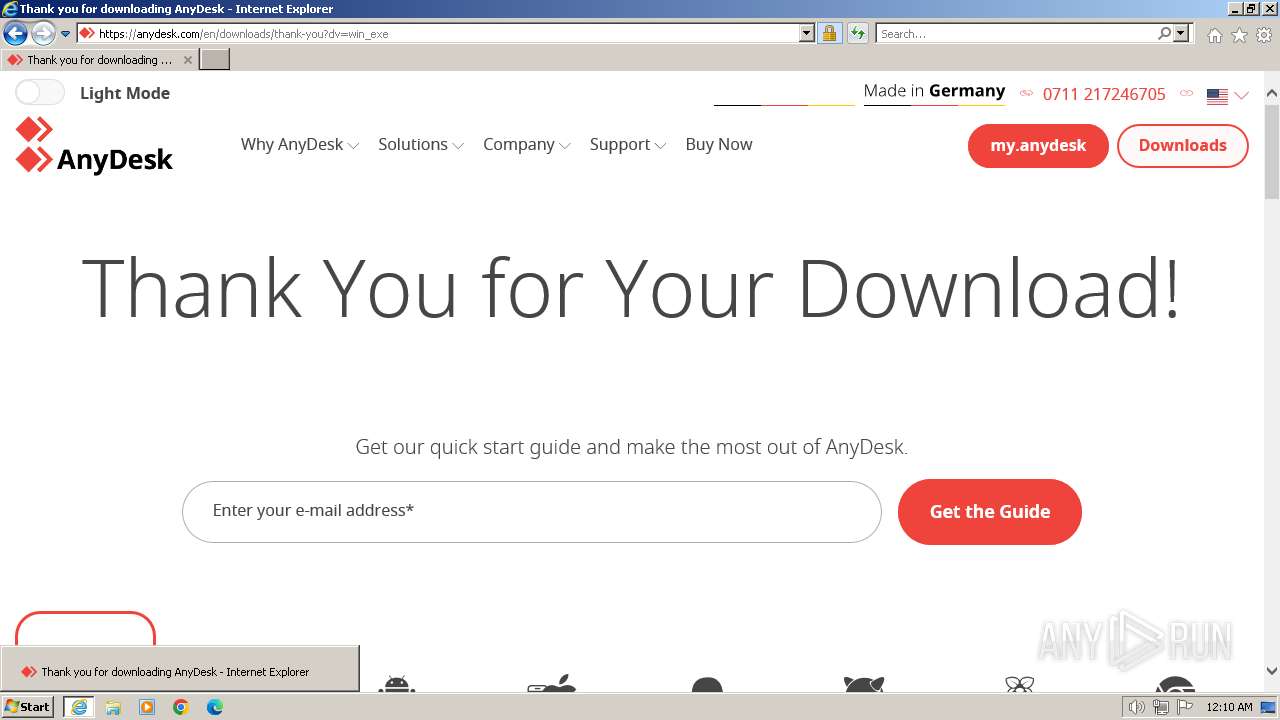Select the Thank you for downloading taskbar preview
This screenshot has width=1280, height=720.
[x=180, y=670]
